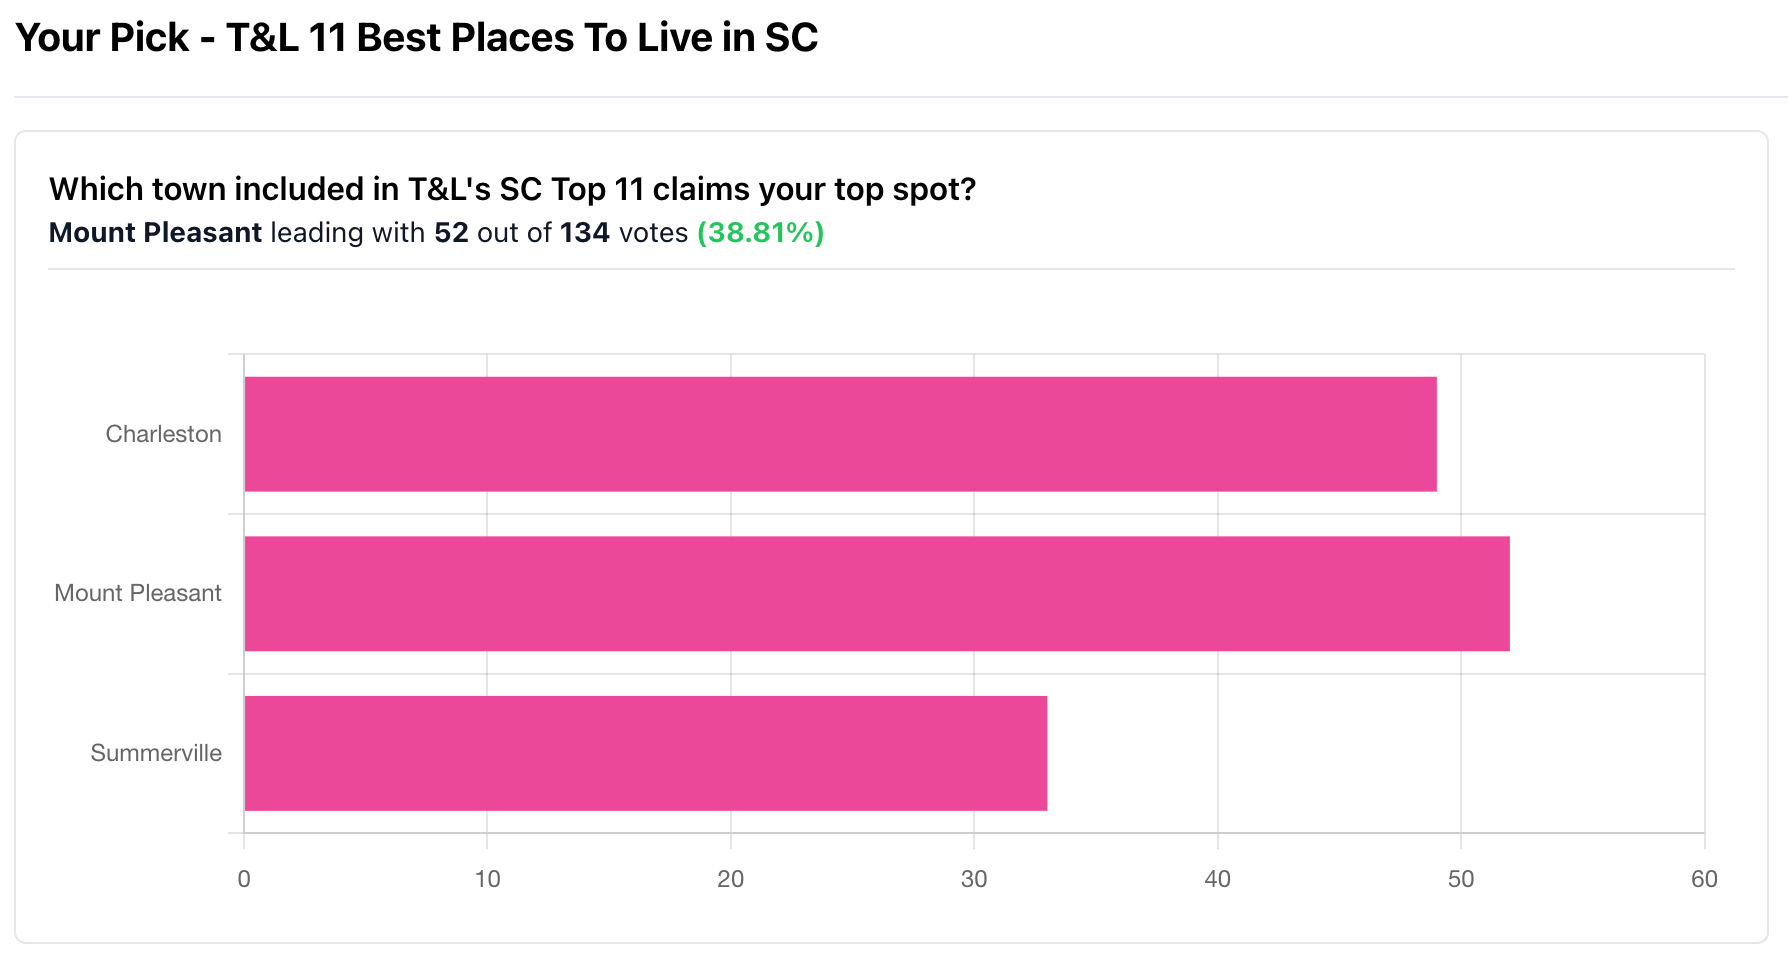Click the 50 tick label on the axis
This screenshot has height=954, width=1788.
[x=1461, y=879]
